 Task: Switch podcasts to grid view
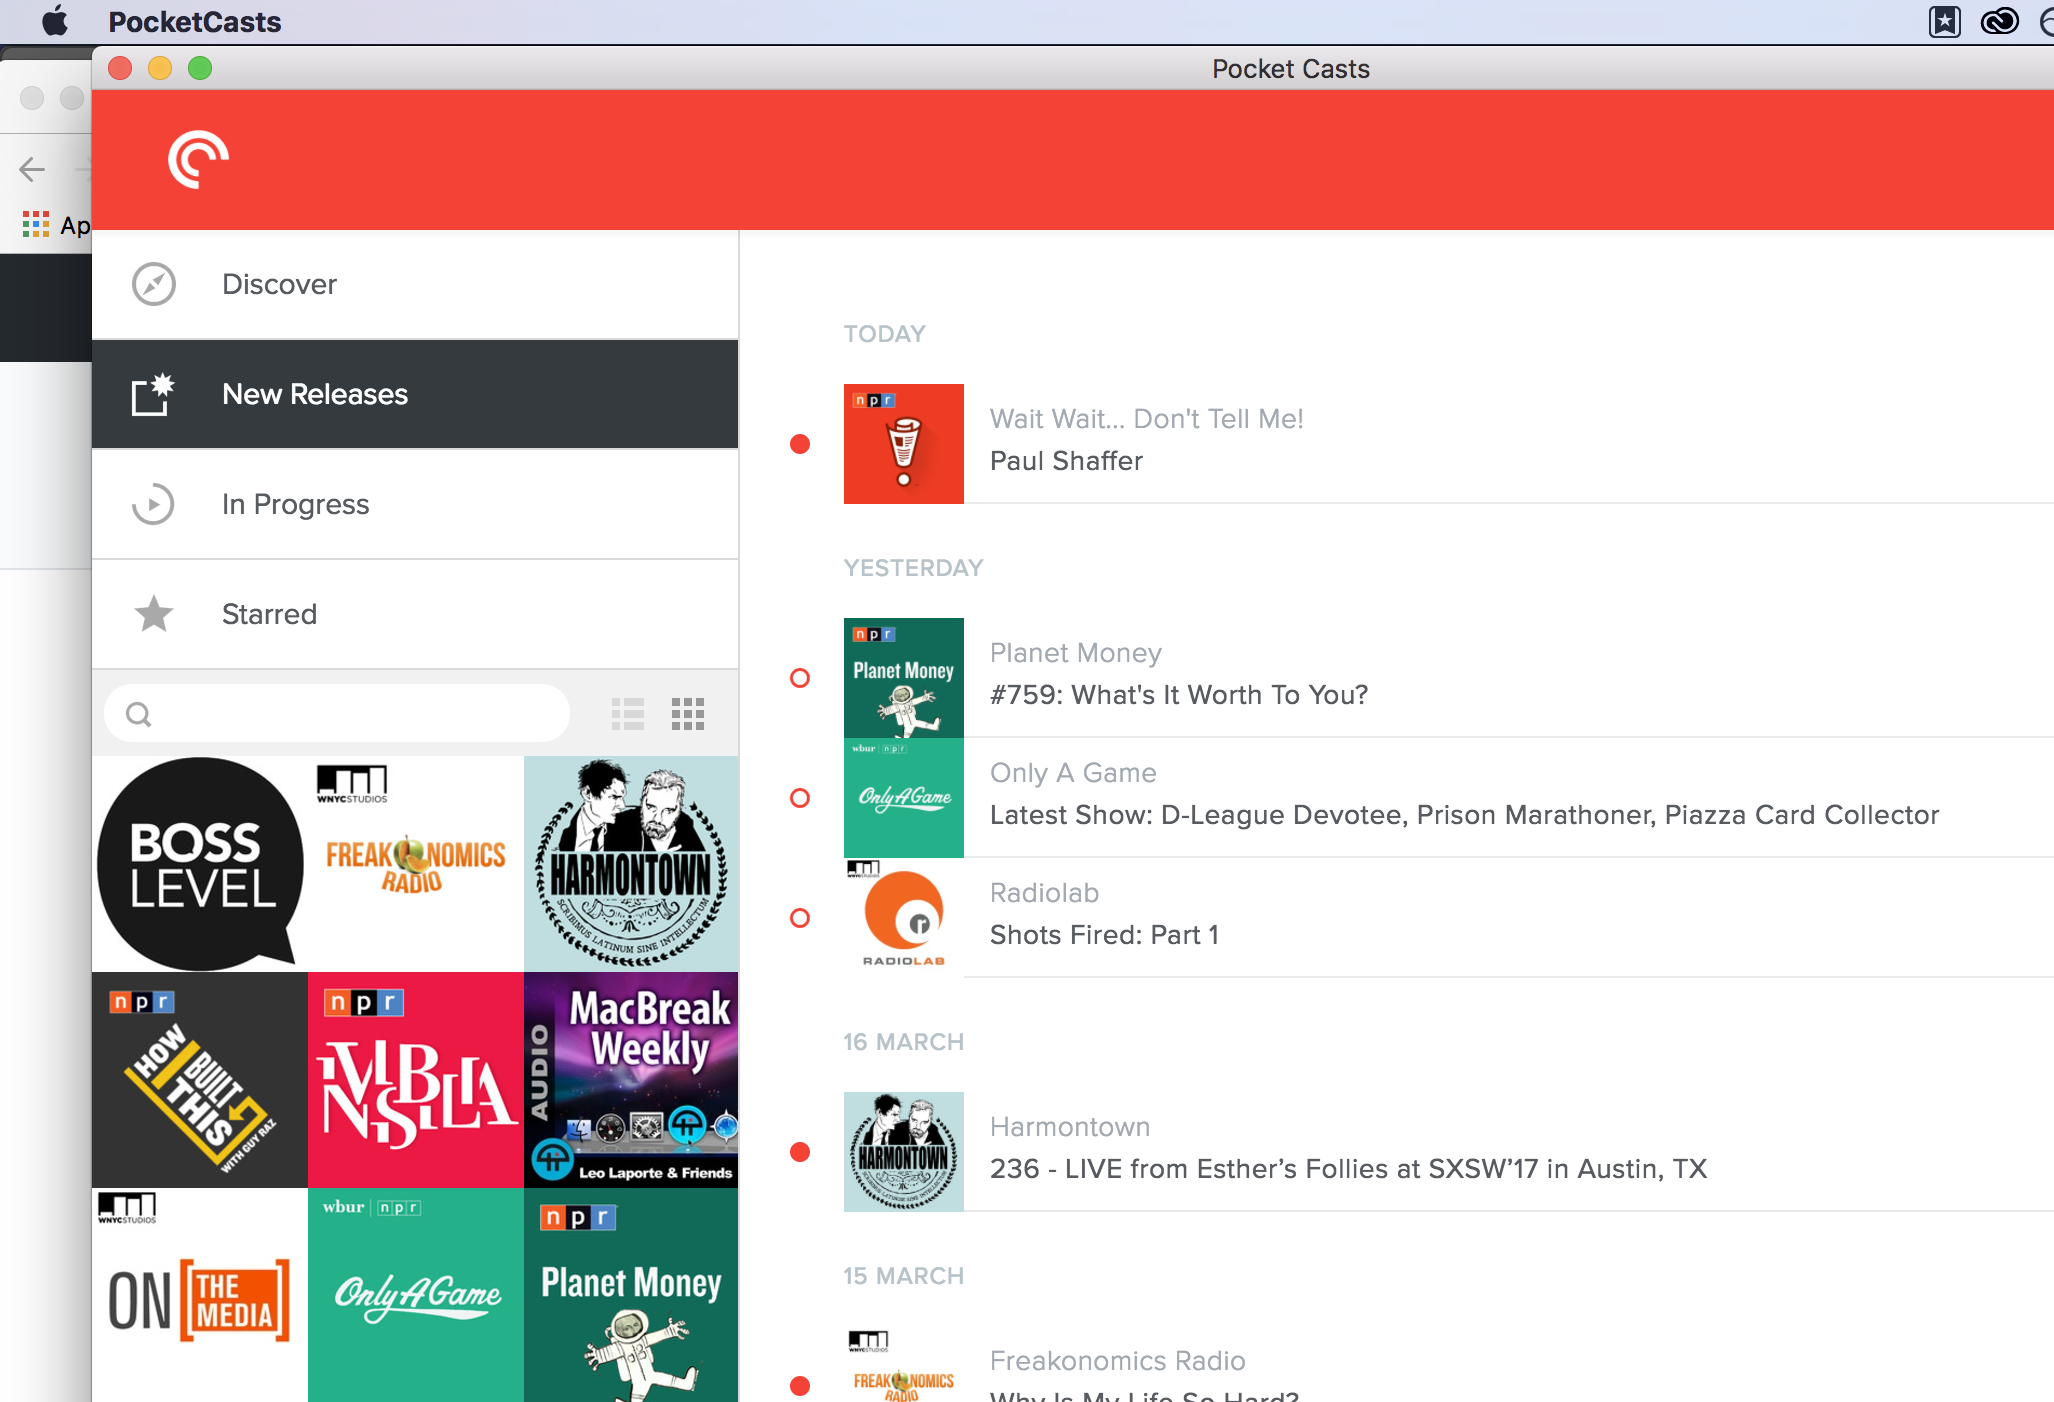688,714
